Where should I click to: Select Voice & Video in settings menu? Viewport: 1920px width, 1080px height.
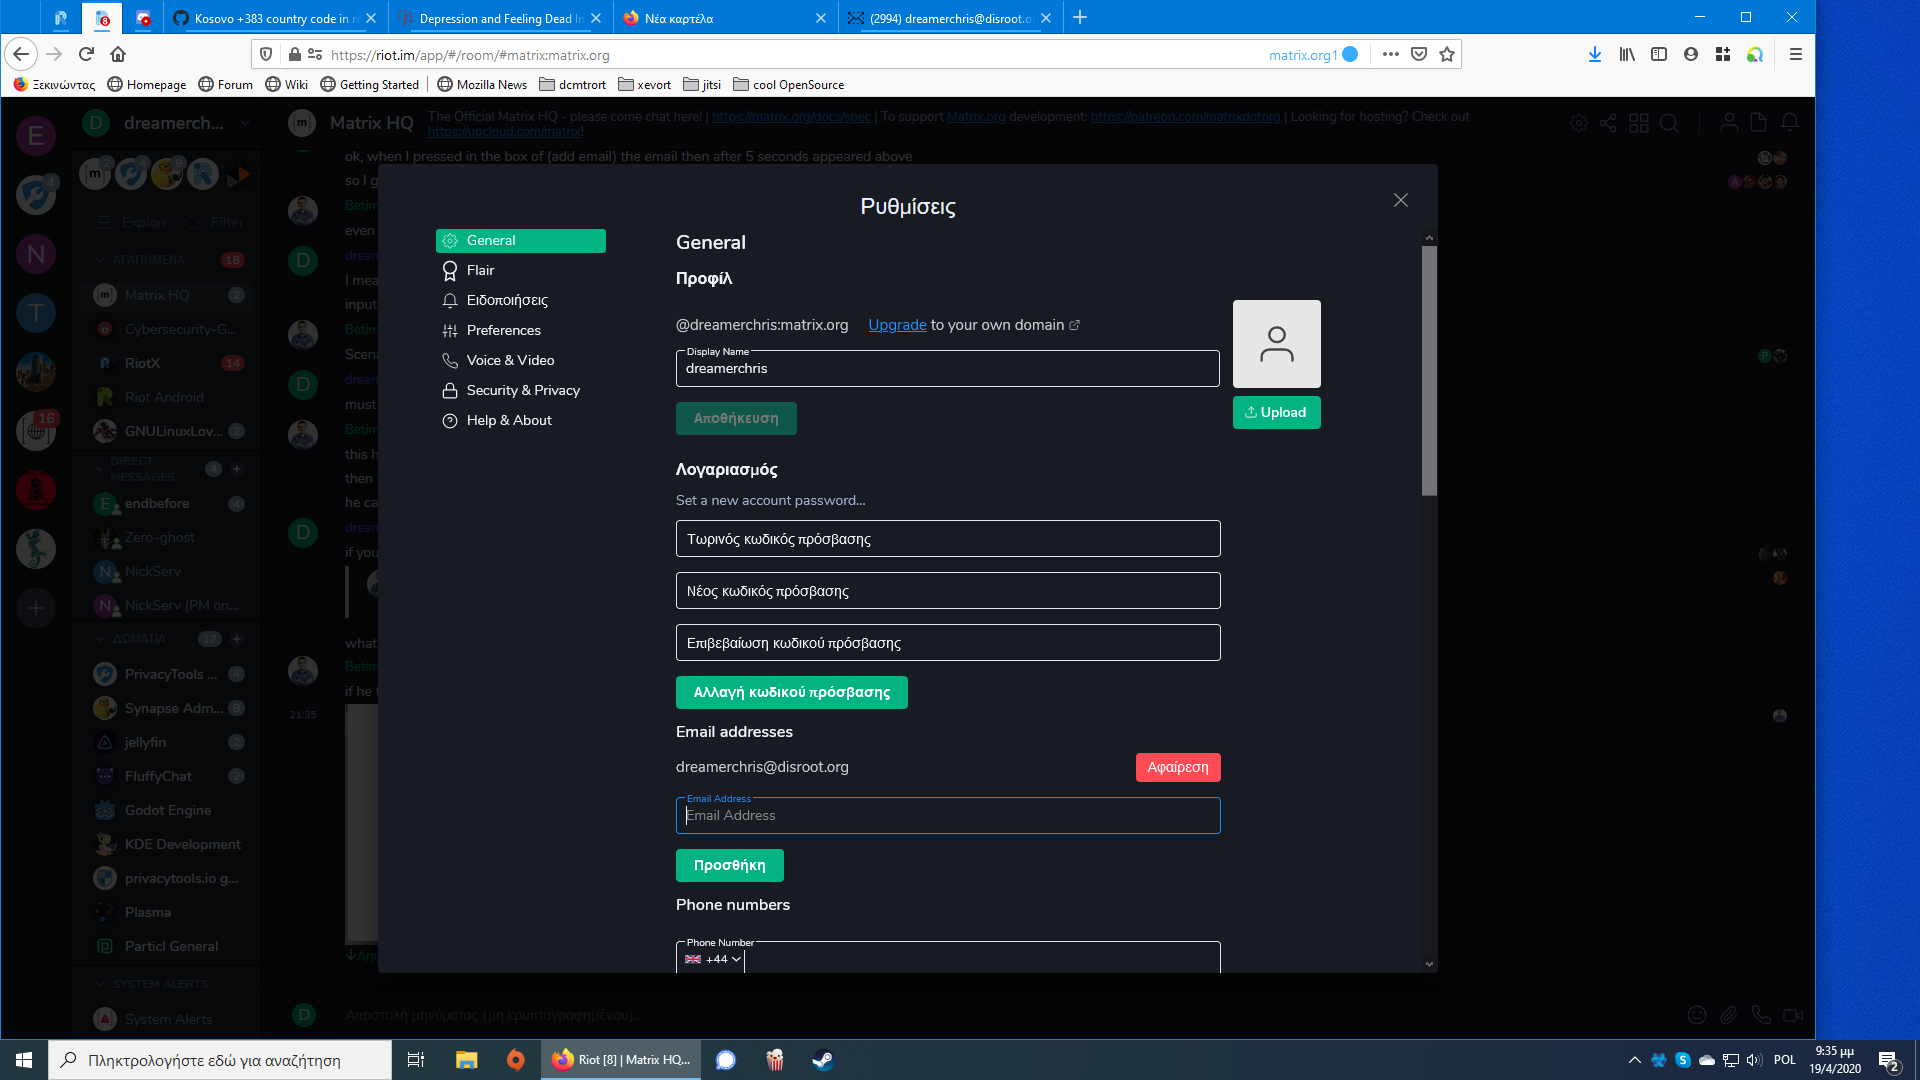click(509, 360)
